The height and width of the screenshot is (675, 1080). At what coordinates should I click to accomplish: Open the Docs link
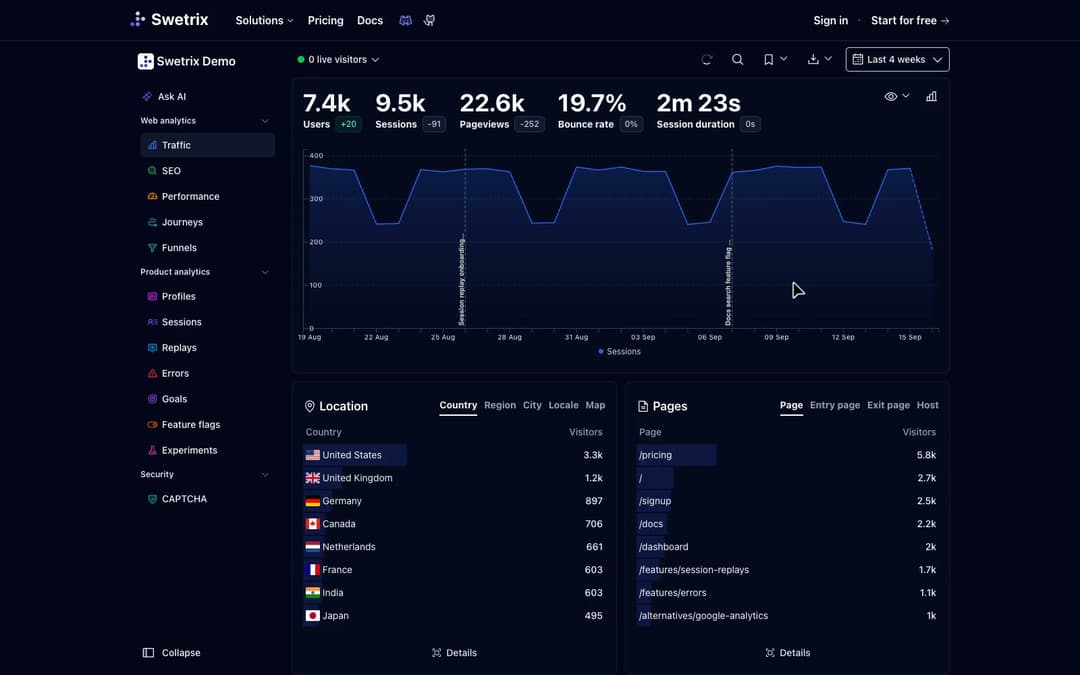370,21
